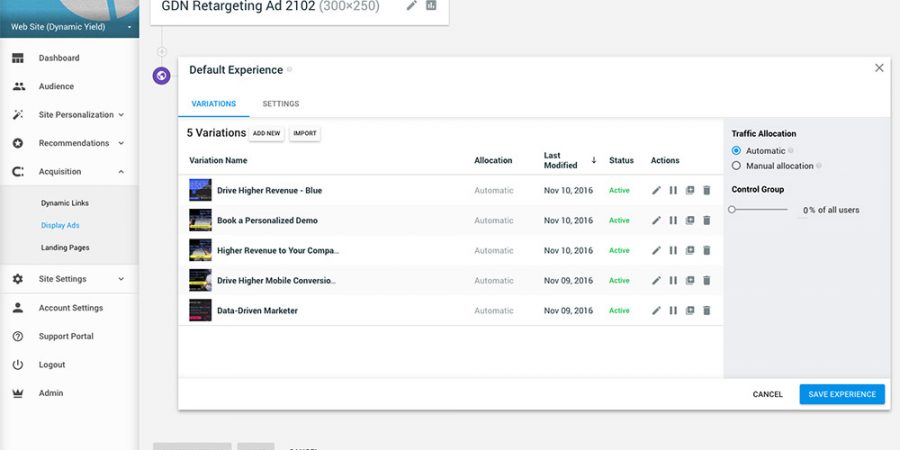This screenshot has height=450, width=900.
Task: Click the purple globe experience icon
Action: (x=161, y=75)
